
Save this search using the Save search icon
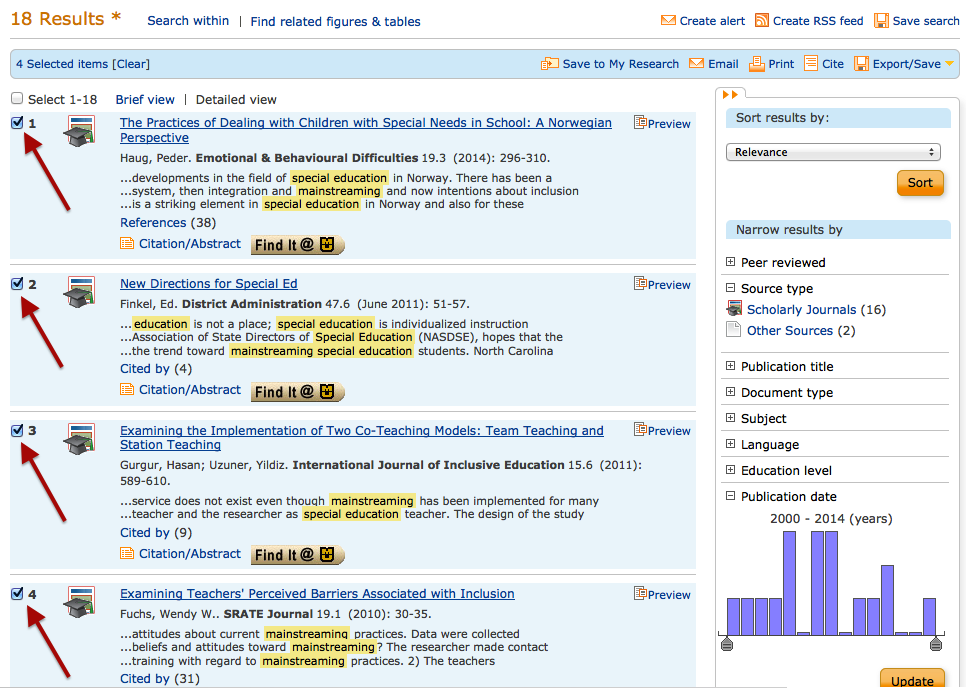coord(916,19)
